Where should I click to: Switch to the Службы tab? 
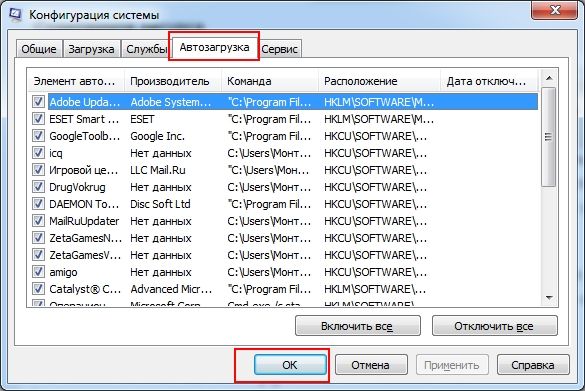pos(146,49)
